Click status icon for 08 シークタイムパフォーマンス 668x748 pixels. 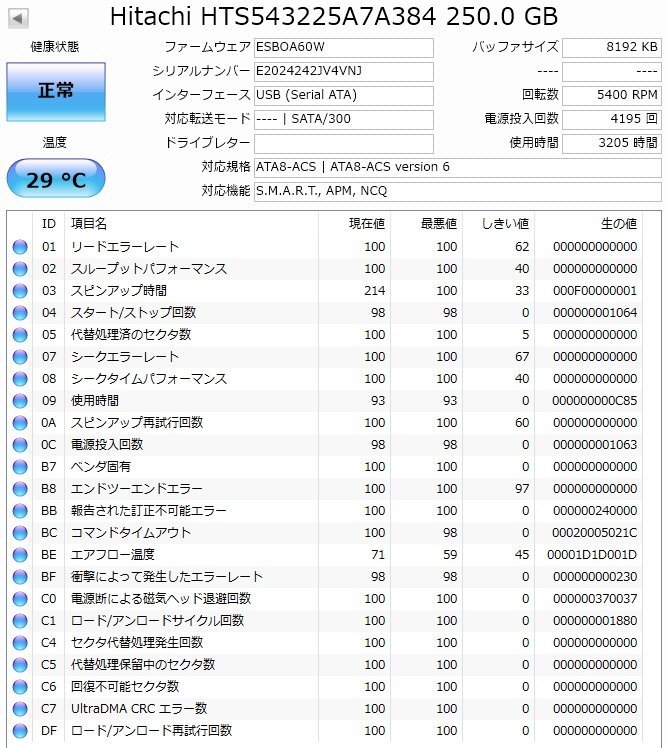pyautogui.click(x=20, y=379)
